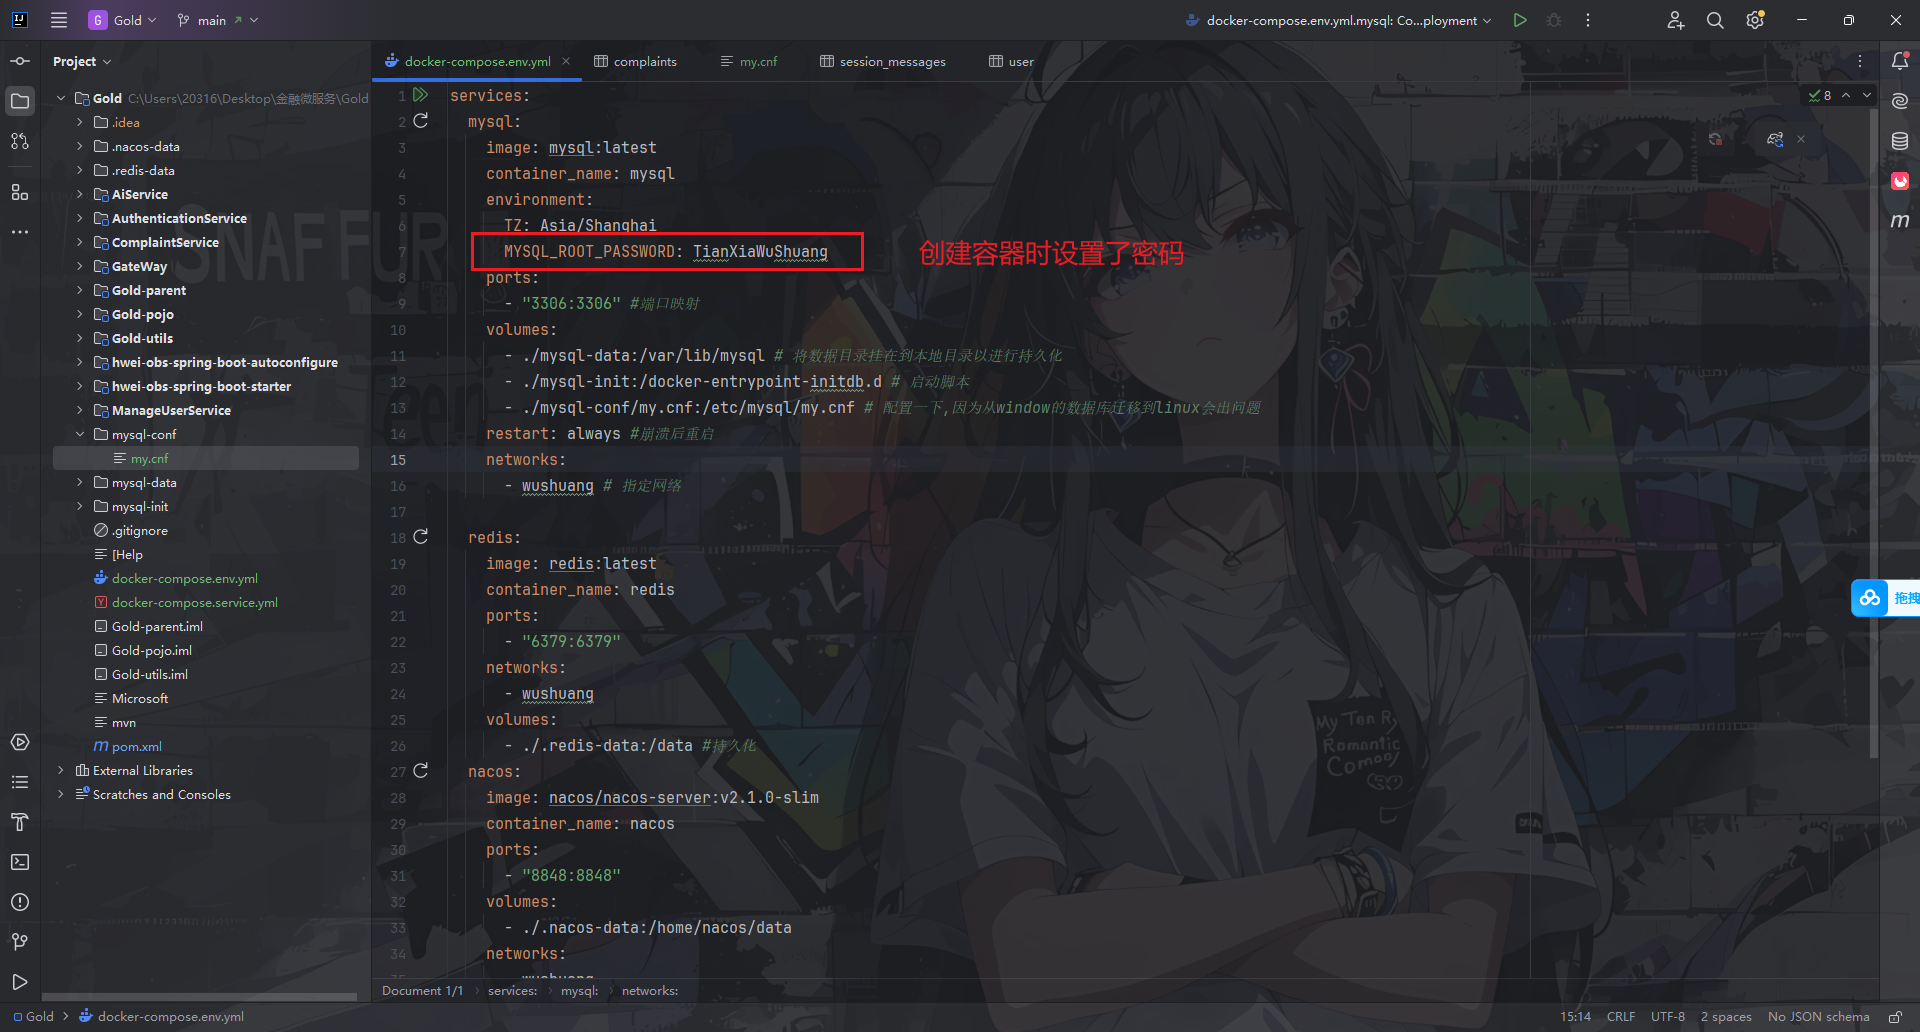
Task: Expand the AiService folder
Action: 80,194
